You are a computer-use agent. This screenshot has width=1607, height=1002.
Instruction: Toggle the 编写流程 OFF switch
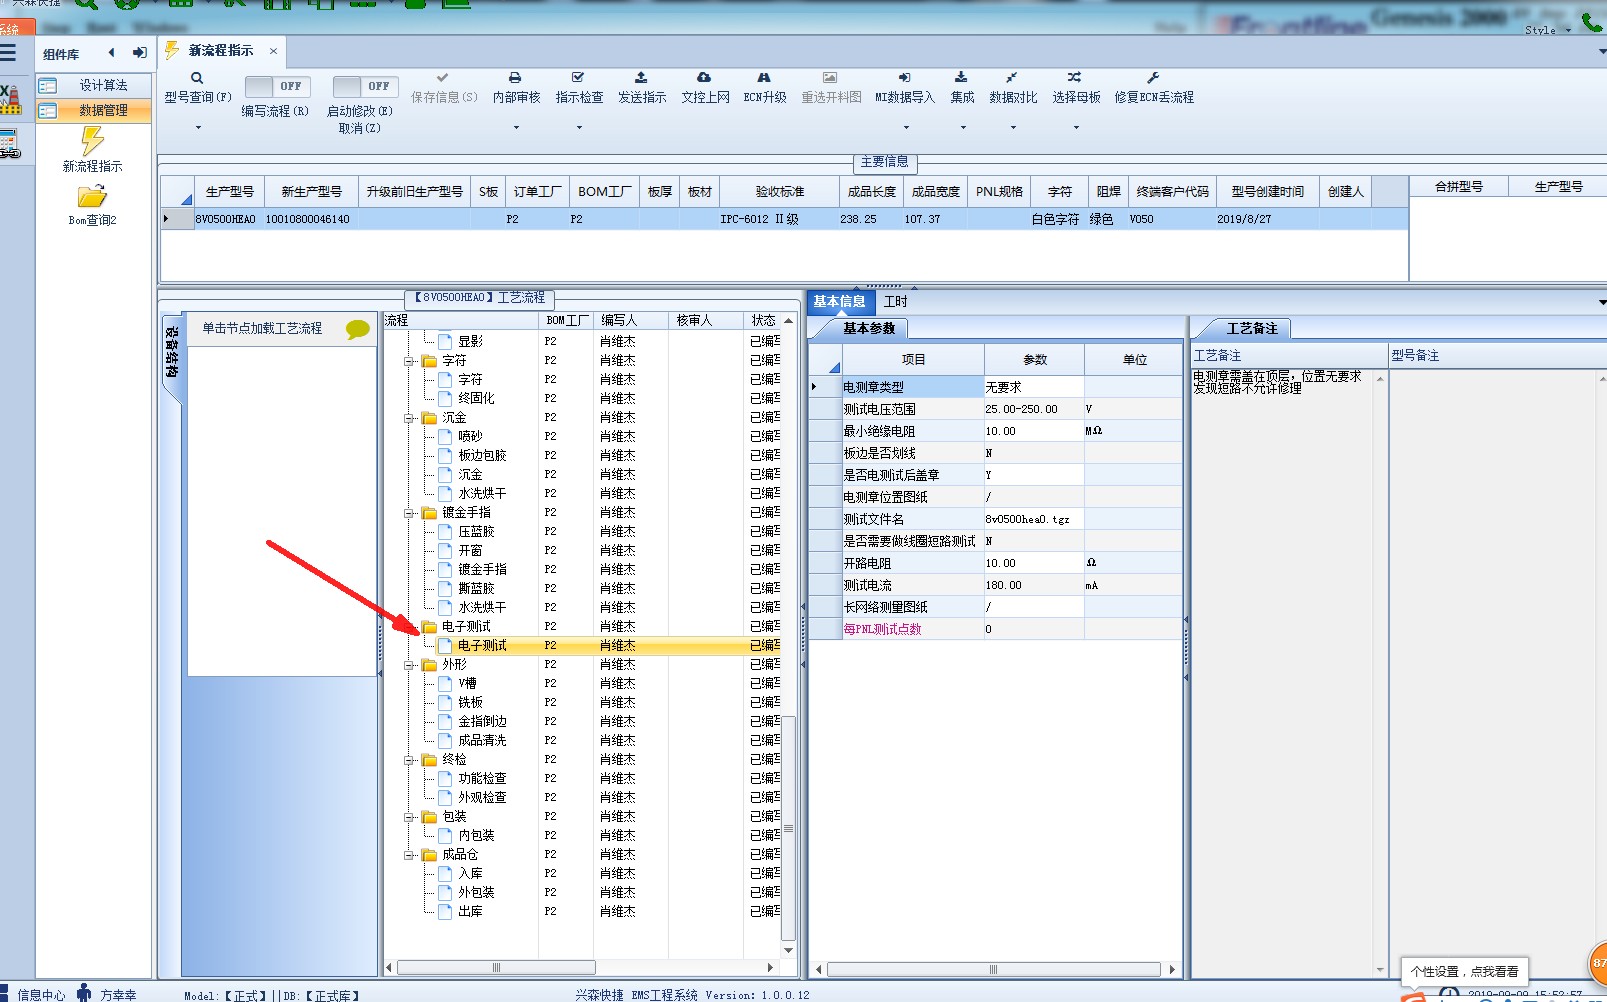click(x=277, y=86)
